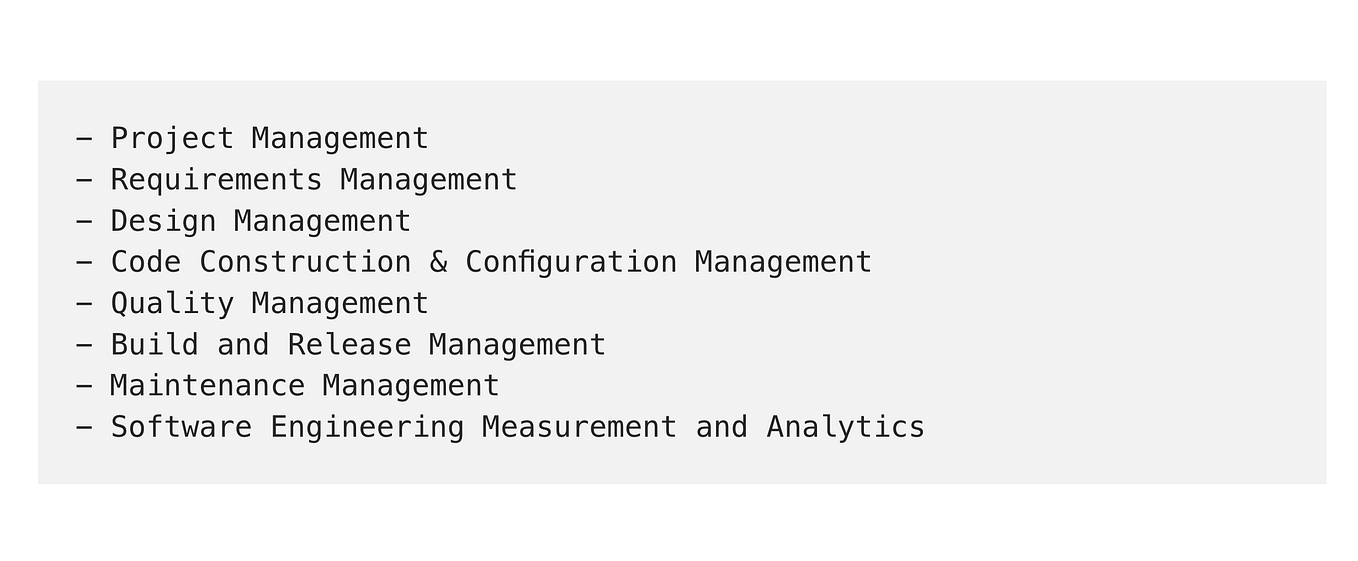Click the dash before "Software Engineering"

84,427
